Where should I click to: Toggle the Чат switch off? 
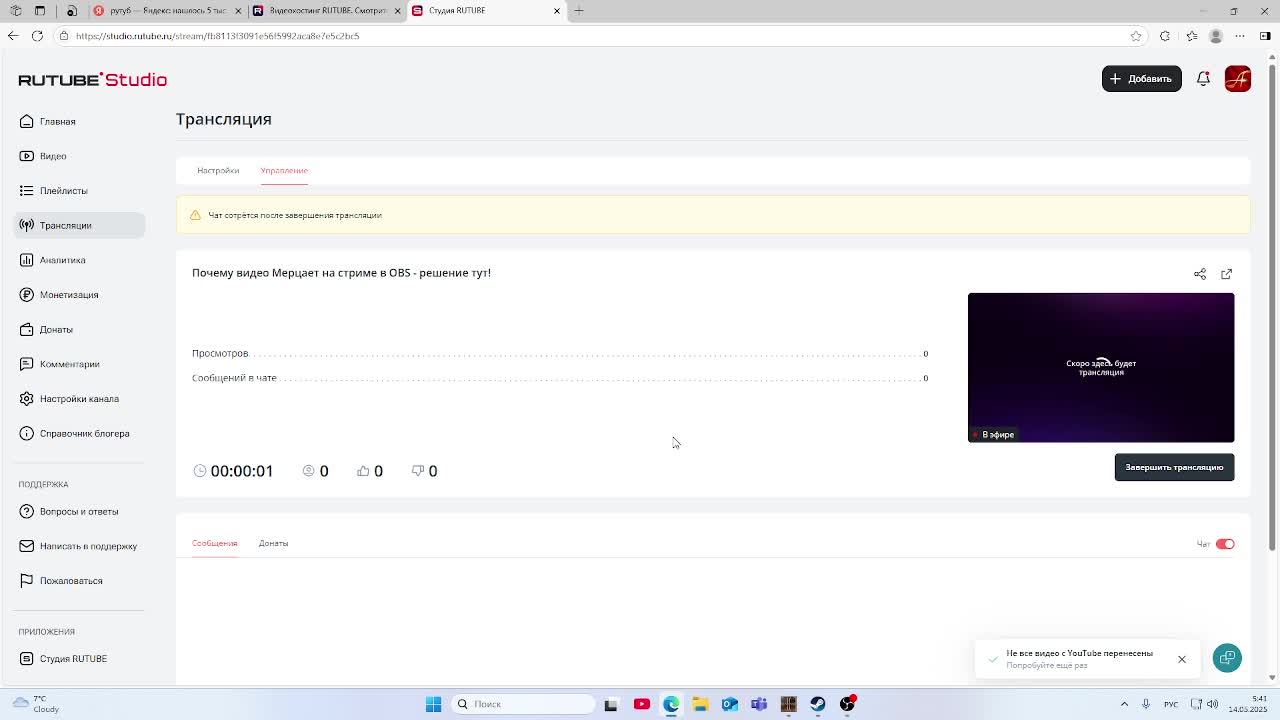click(1225, 544)
